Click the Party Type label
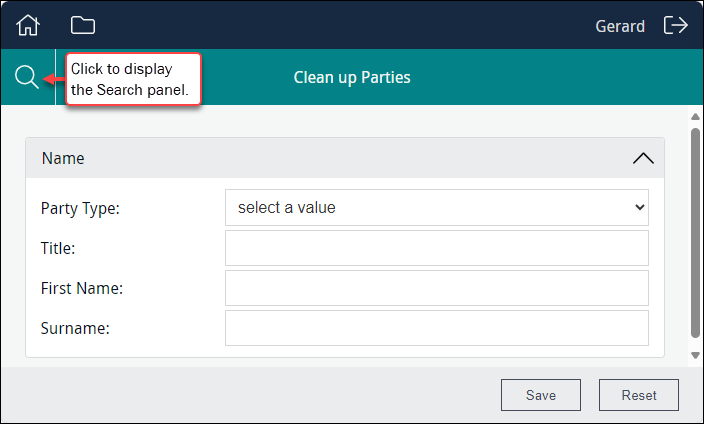This screenshot has height=424, width=704. (80, 208)
